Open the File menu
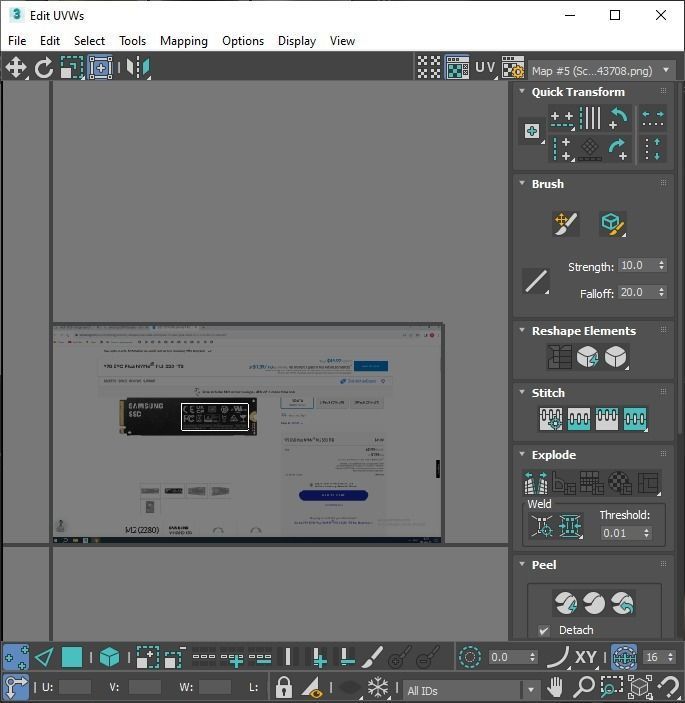Screen dimensions: 685x703 click(x=17, y=41)
